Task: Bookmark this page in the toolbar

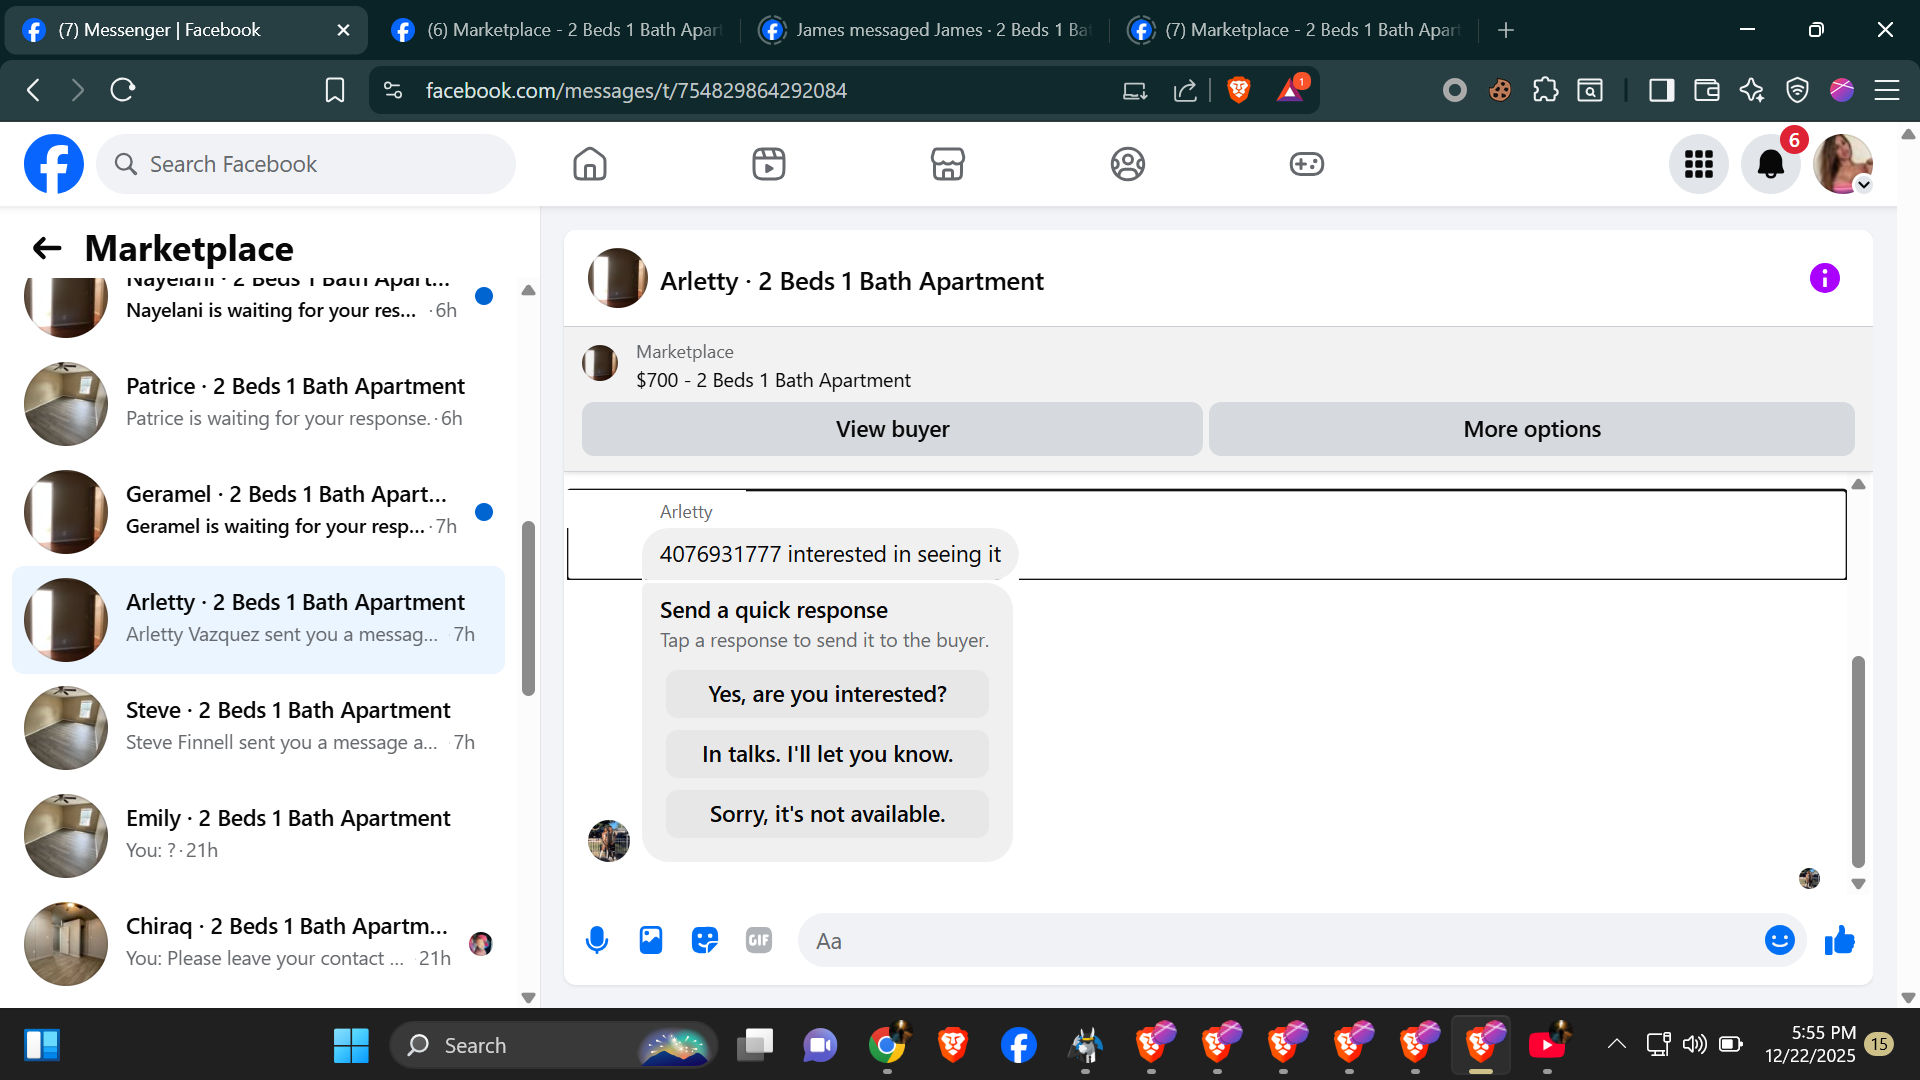Action: click(335, 90)
